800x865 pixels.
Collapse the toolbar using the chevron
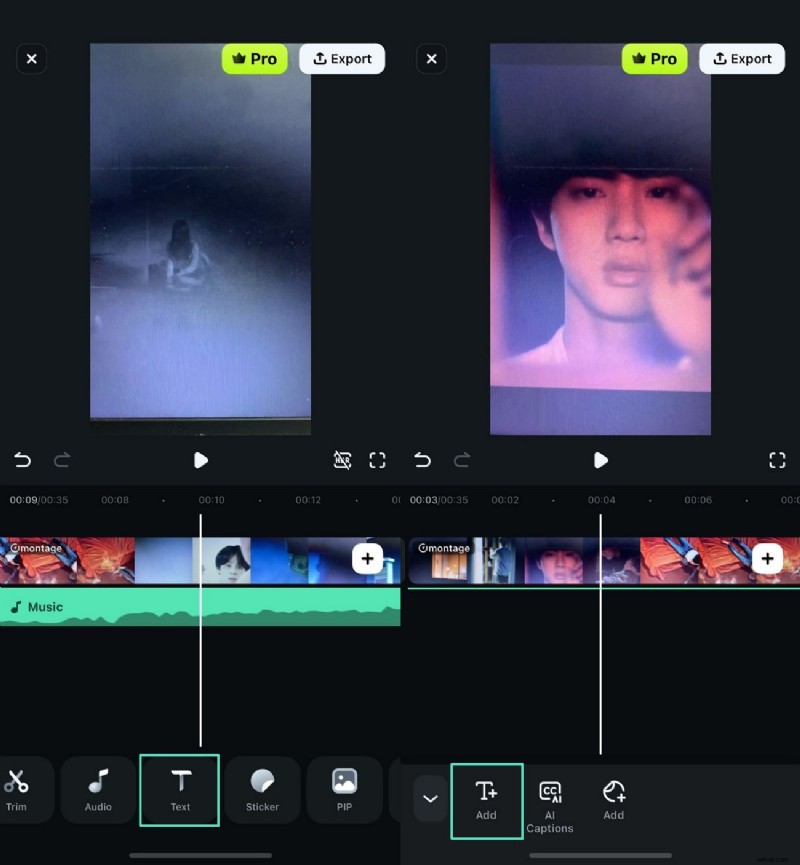[x=430, y=799]
